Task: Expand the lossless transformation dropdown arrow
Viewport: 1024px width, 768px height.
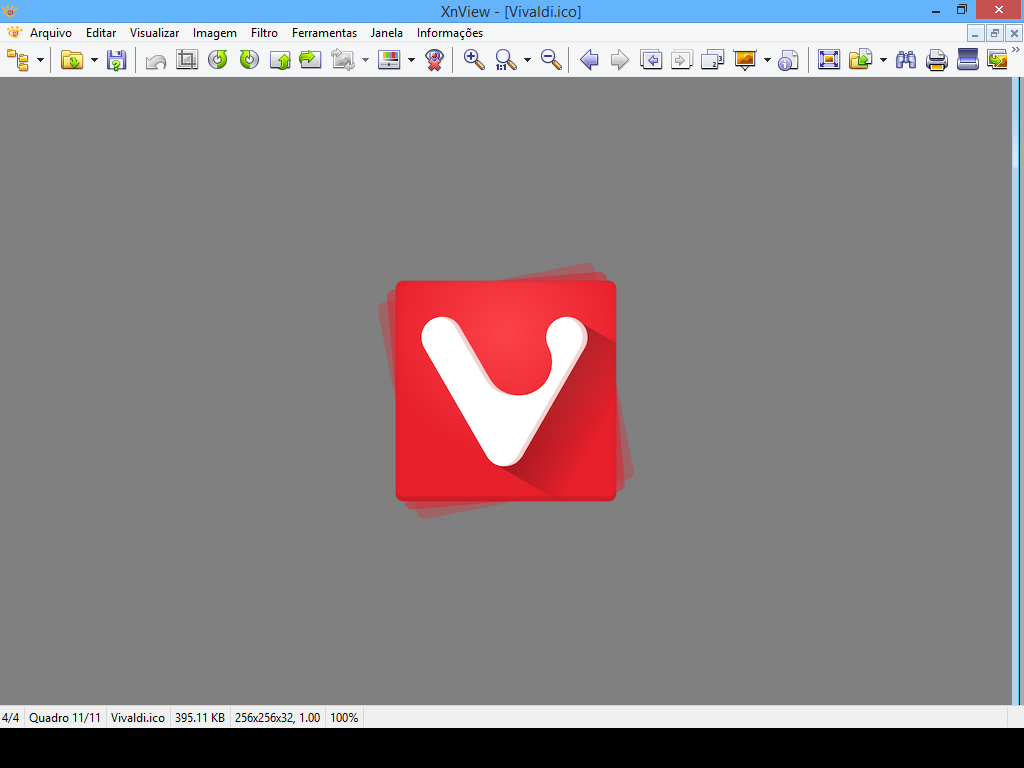Action: tap(365, 60)
